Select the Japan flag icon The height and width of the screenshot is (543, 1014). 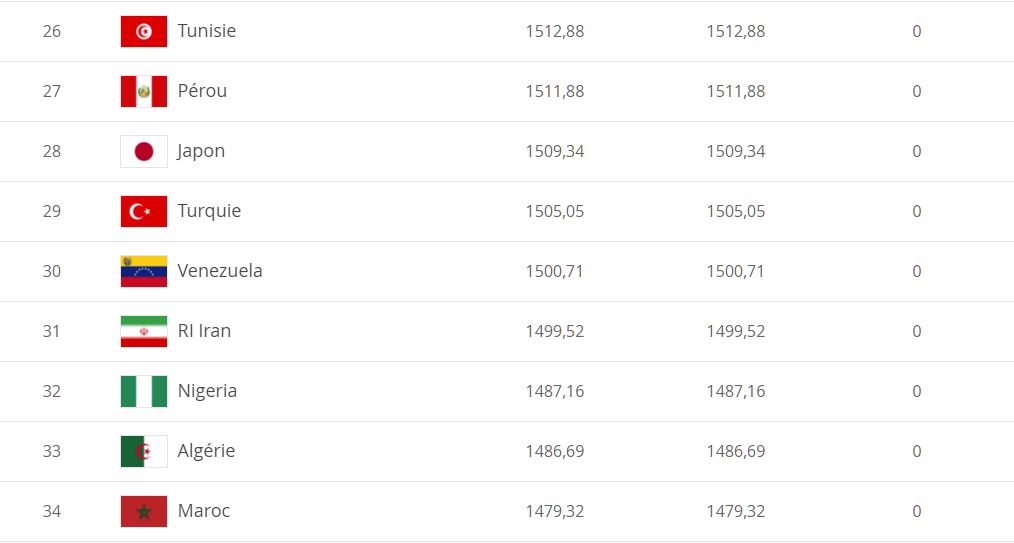[x=144, y=151]
